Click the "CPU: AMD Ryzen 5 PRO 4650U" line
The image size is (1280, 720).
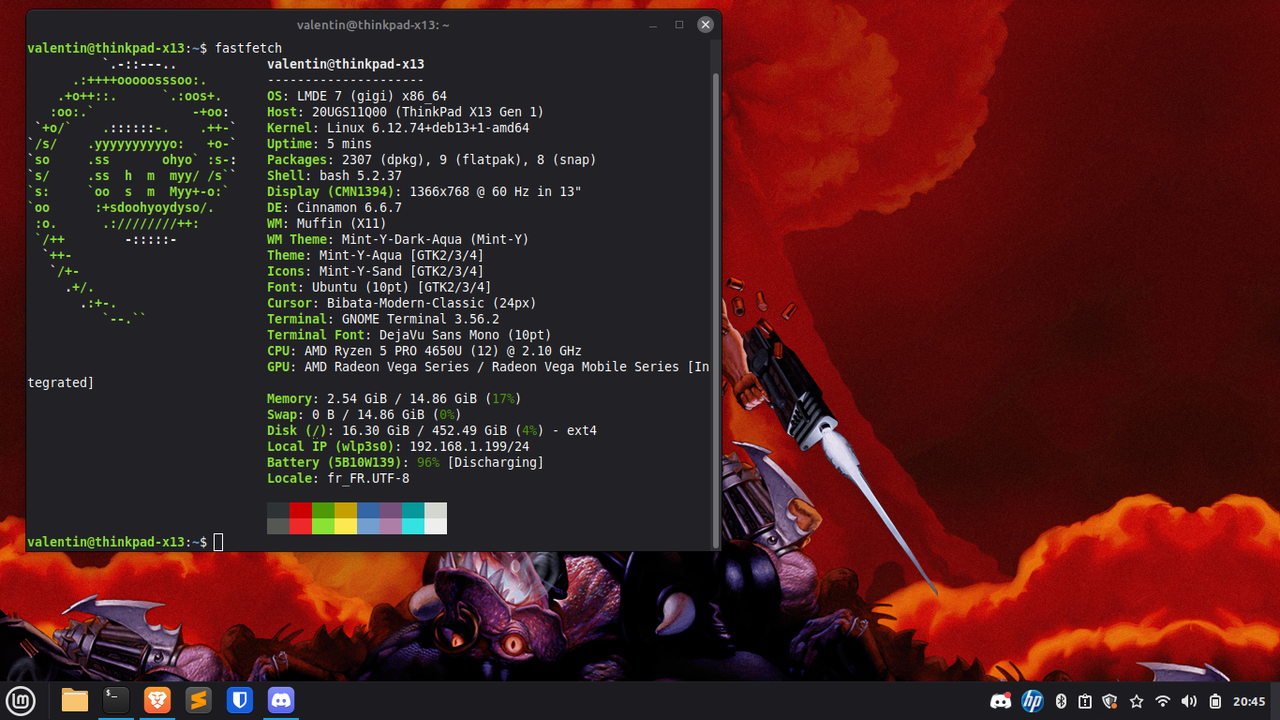(424, 352)
